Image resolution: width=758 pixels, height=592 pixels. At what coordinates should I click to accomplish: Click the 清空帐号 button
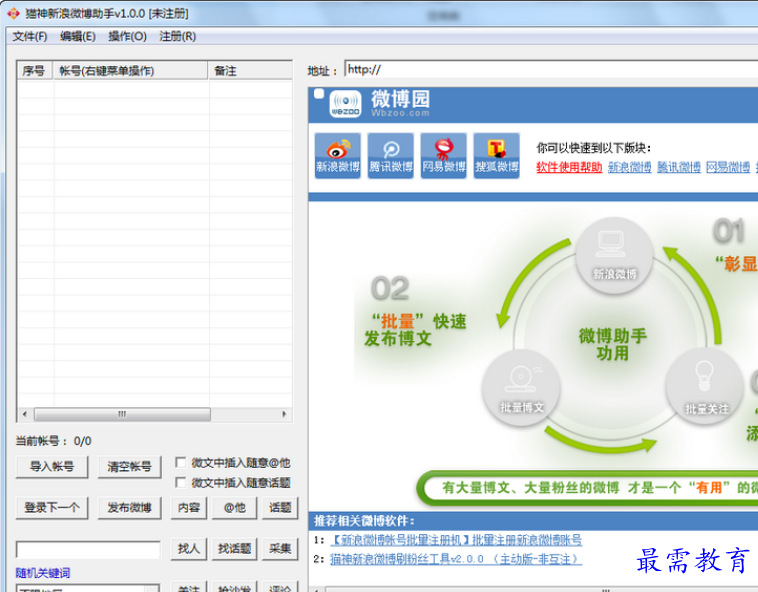(129, 467)
